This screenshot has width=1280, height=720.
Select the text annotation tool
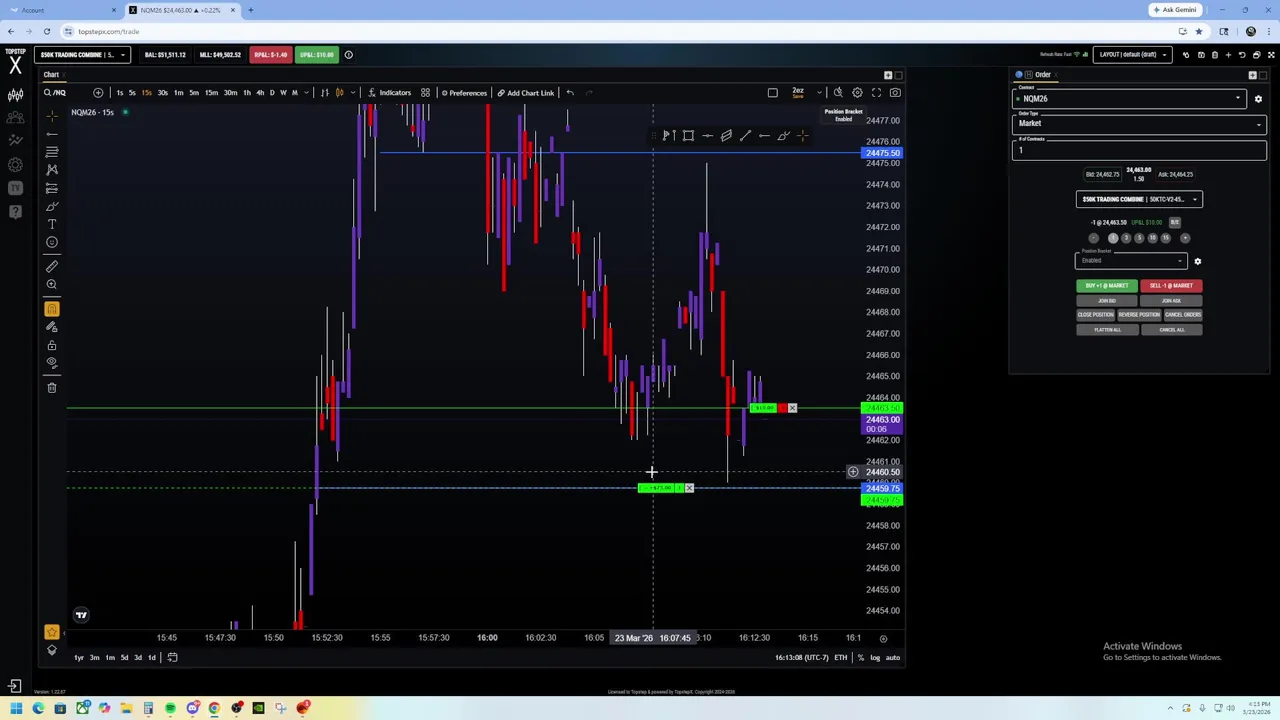(x=52, y=224)
